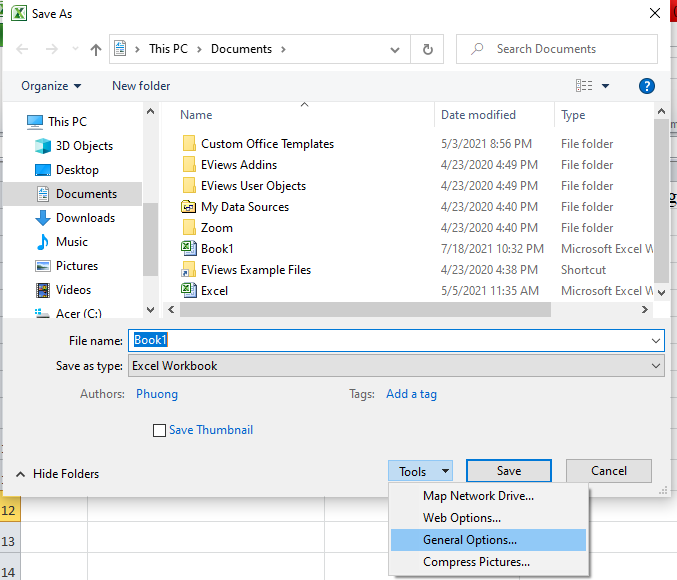This screenshot has height=580, width=677.
Task: Click the navigation pane scrollbar thumb
Action: tap(150, 239)
